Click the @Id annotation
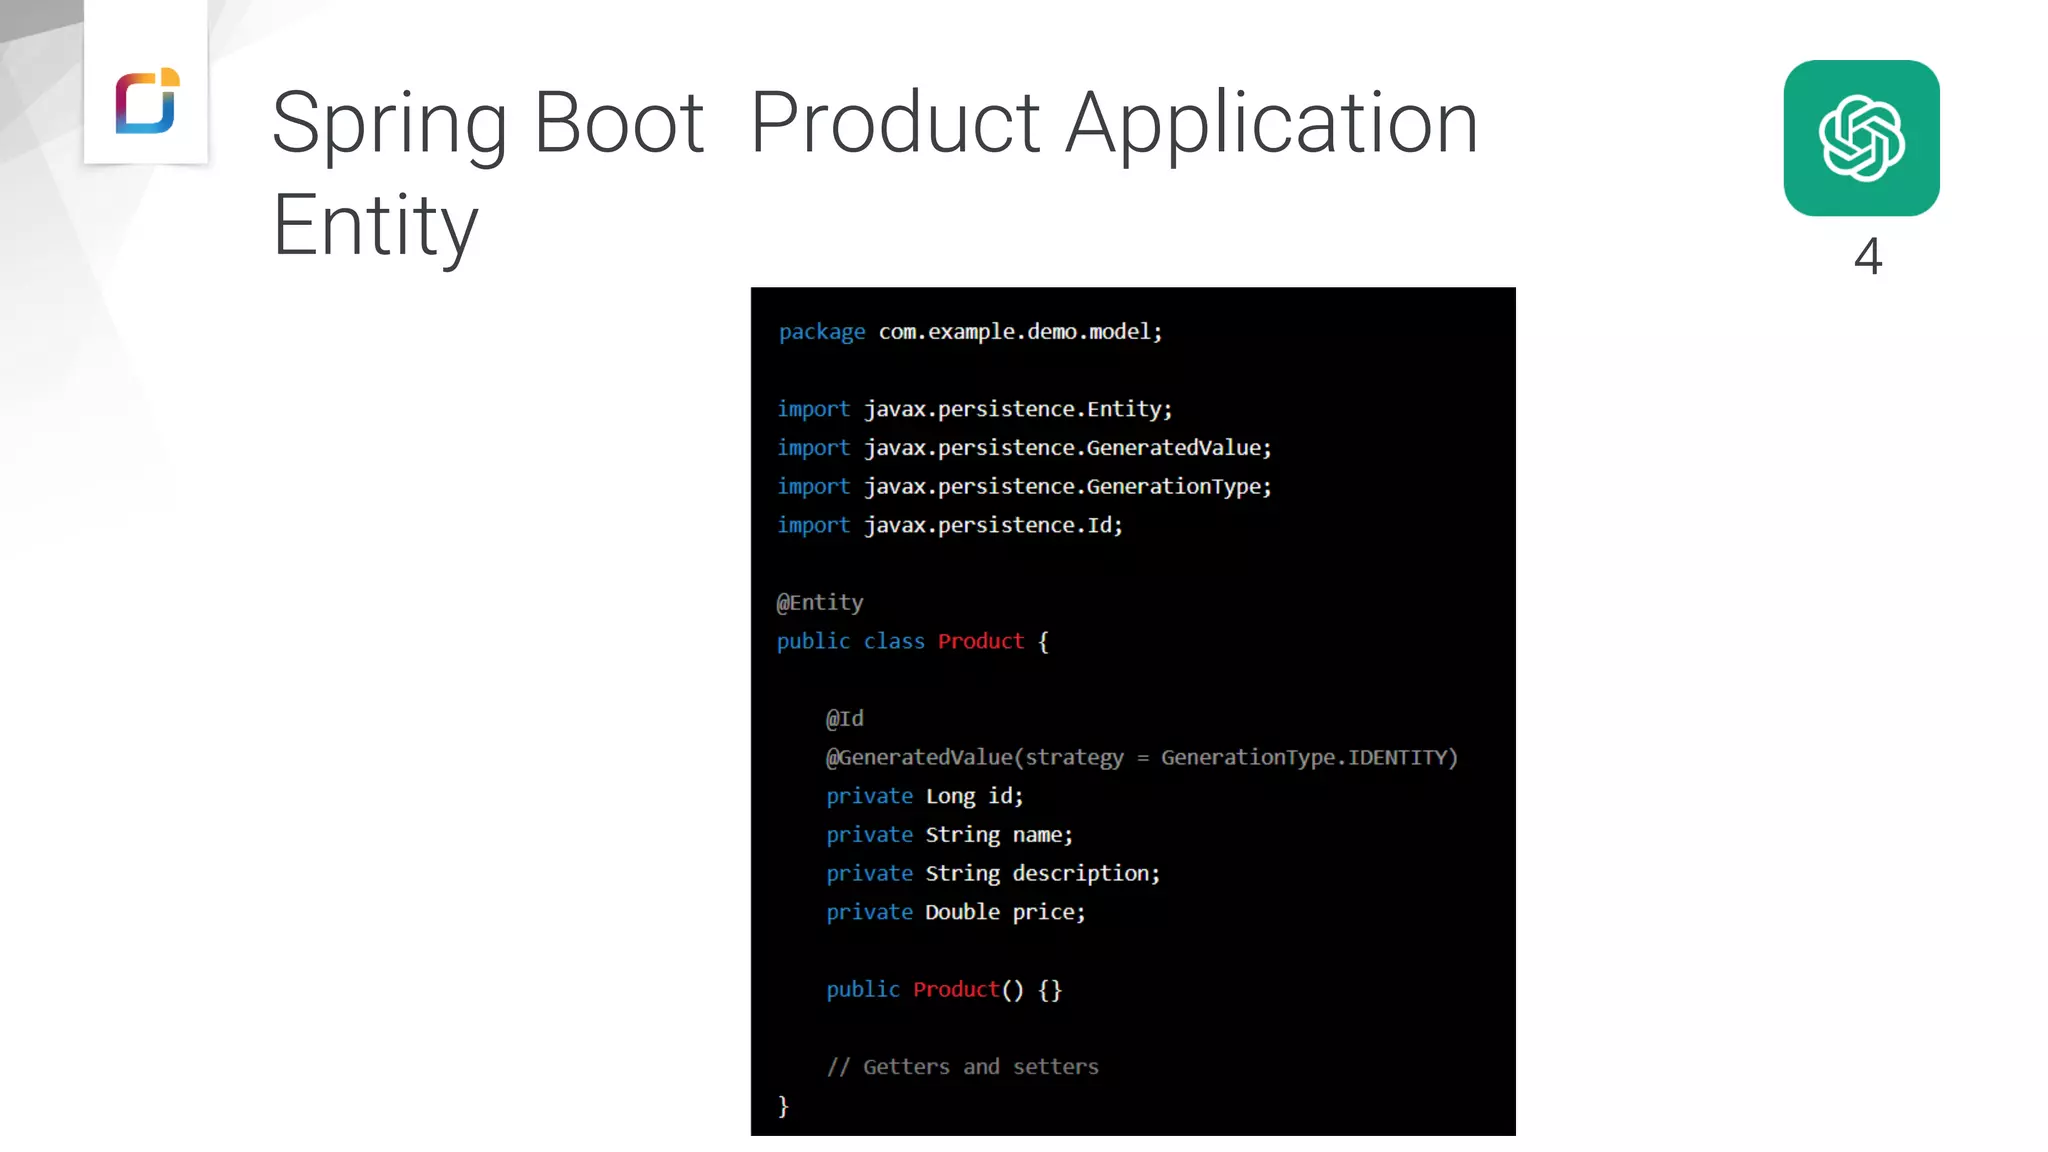The width and height of the screenshot is (2048, 1152). point(844,718)
